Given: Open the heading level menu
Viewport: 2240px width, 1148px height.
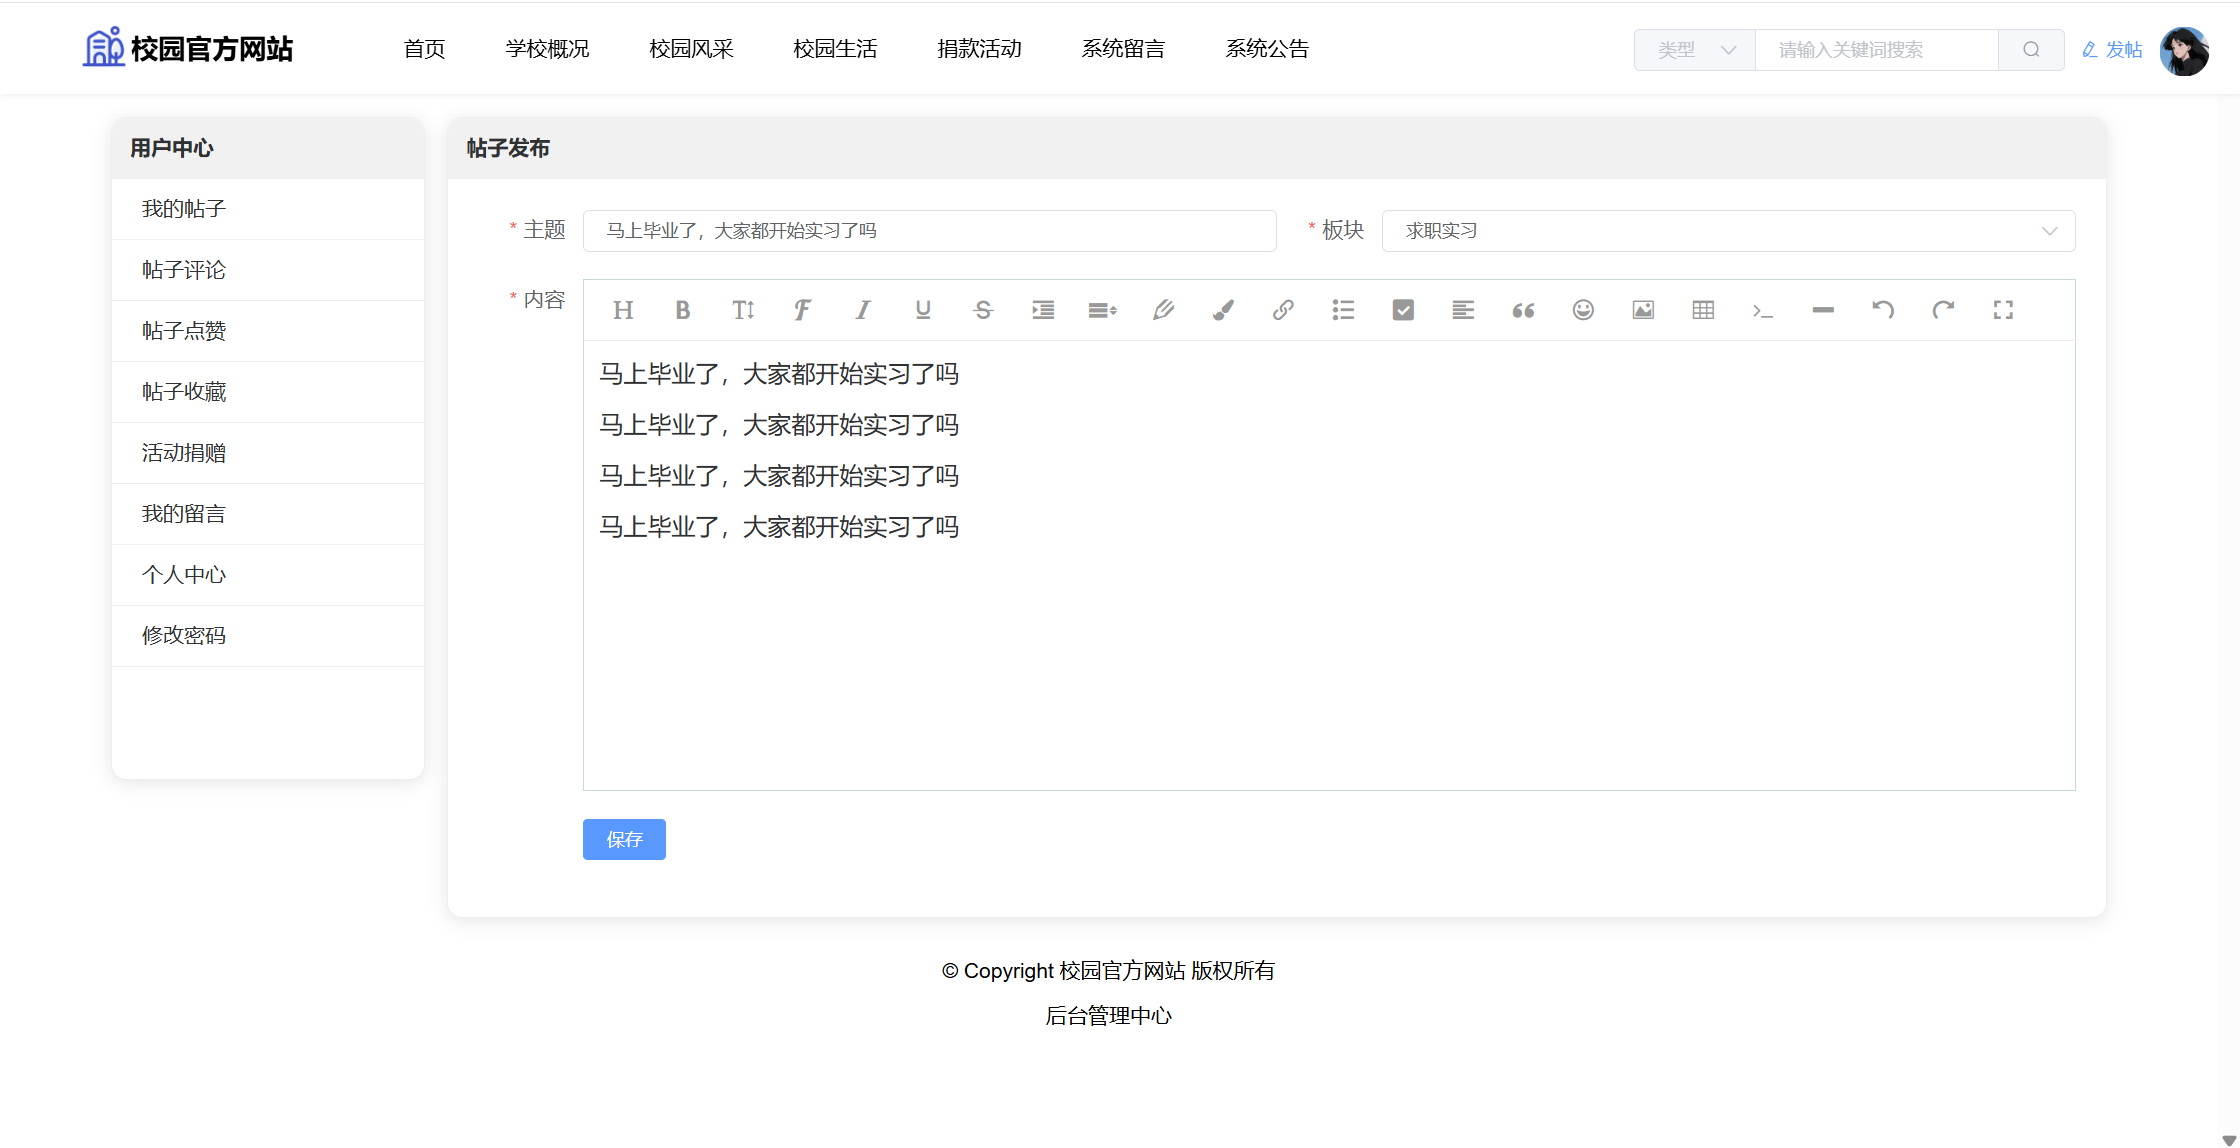Looking at the screenshot, I should tap(623, 310).
